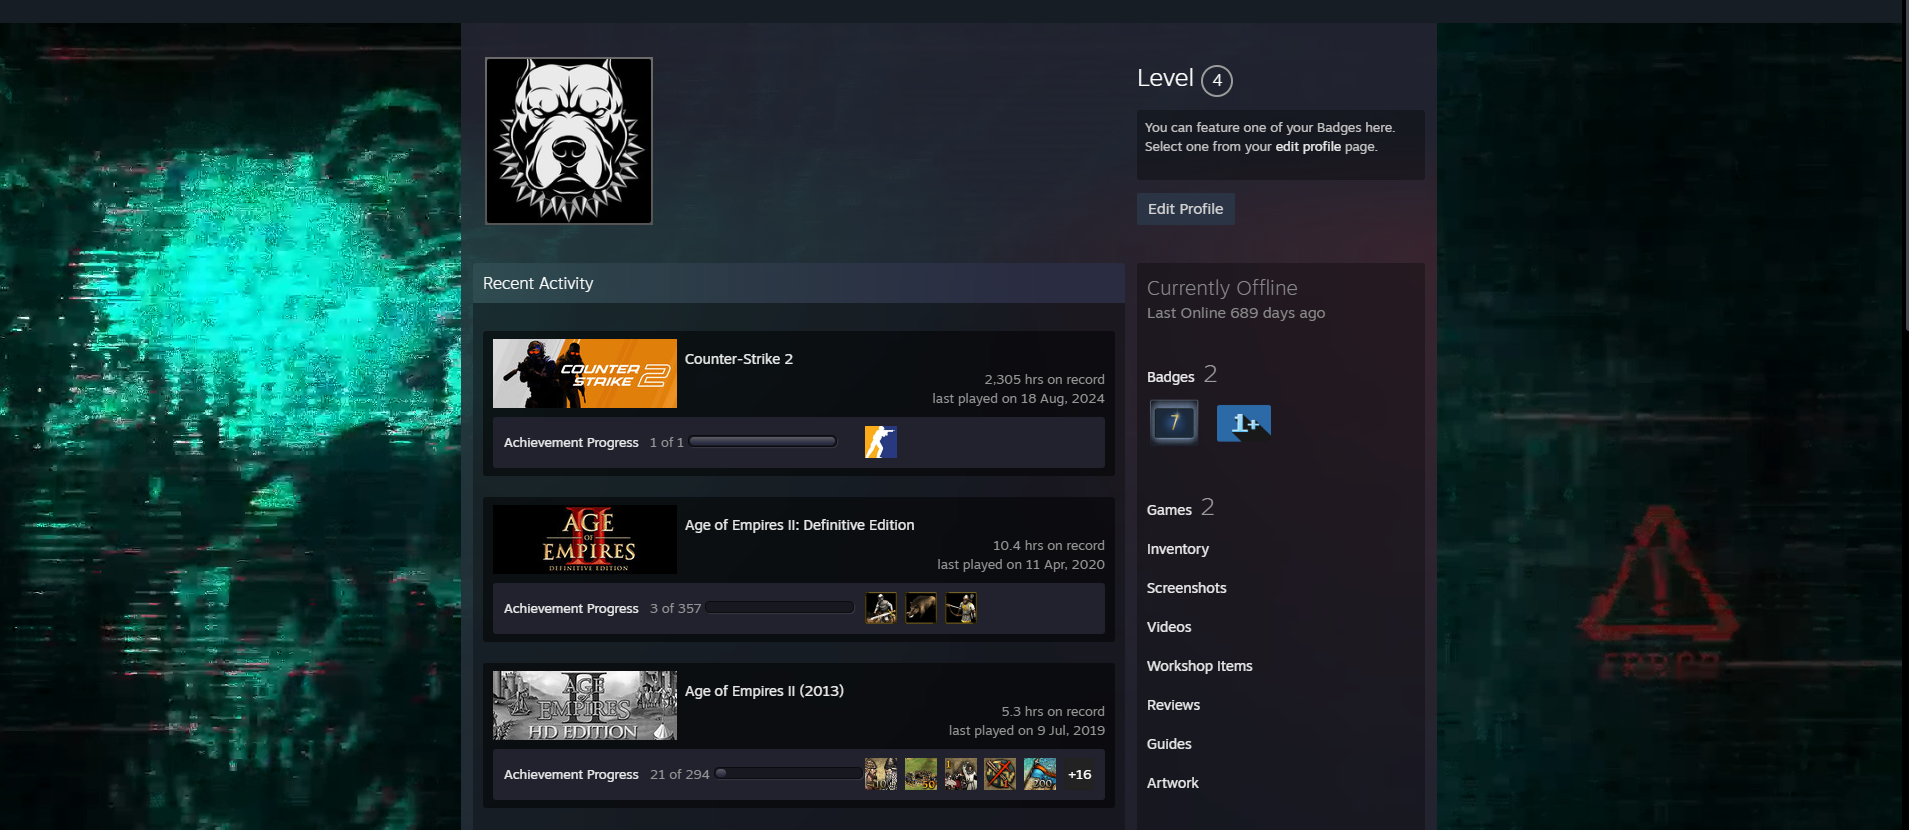Click the Edit Profile button
The image size is (1909, 830).
(x=1186, y=209)
